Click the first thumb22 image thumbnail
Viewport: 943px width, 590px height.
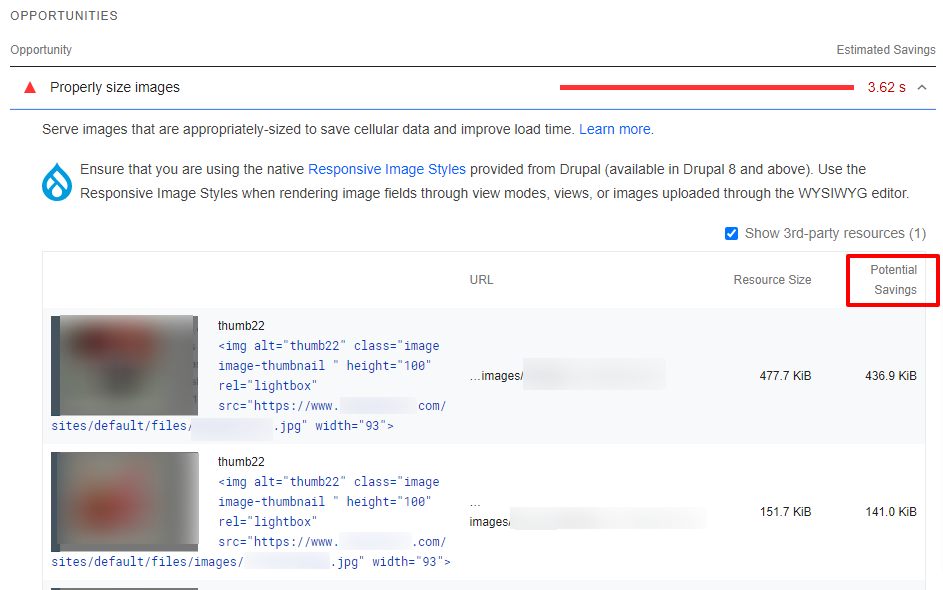(x=124, y=365)
